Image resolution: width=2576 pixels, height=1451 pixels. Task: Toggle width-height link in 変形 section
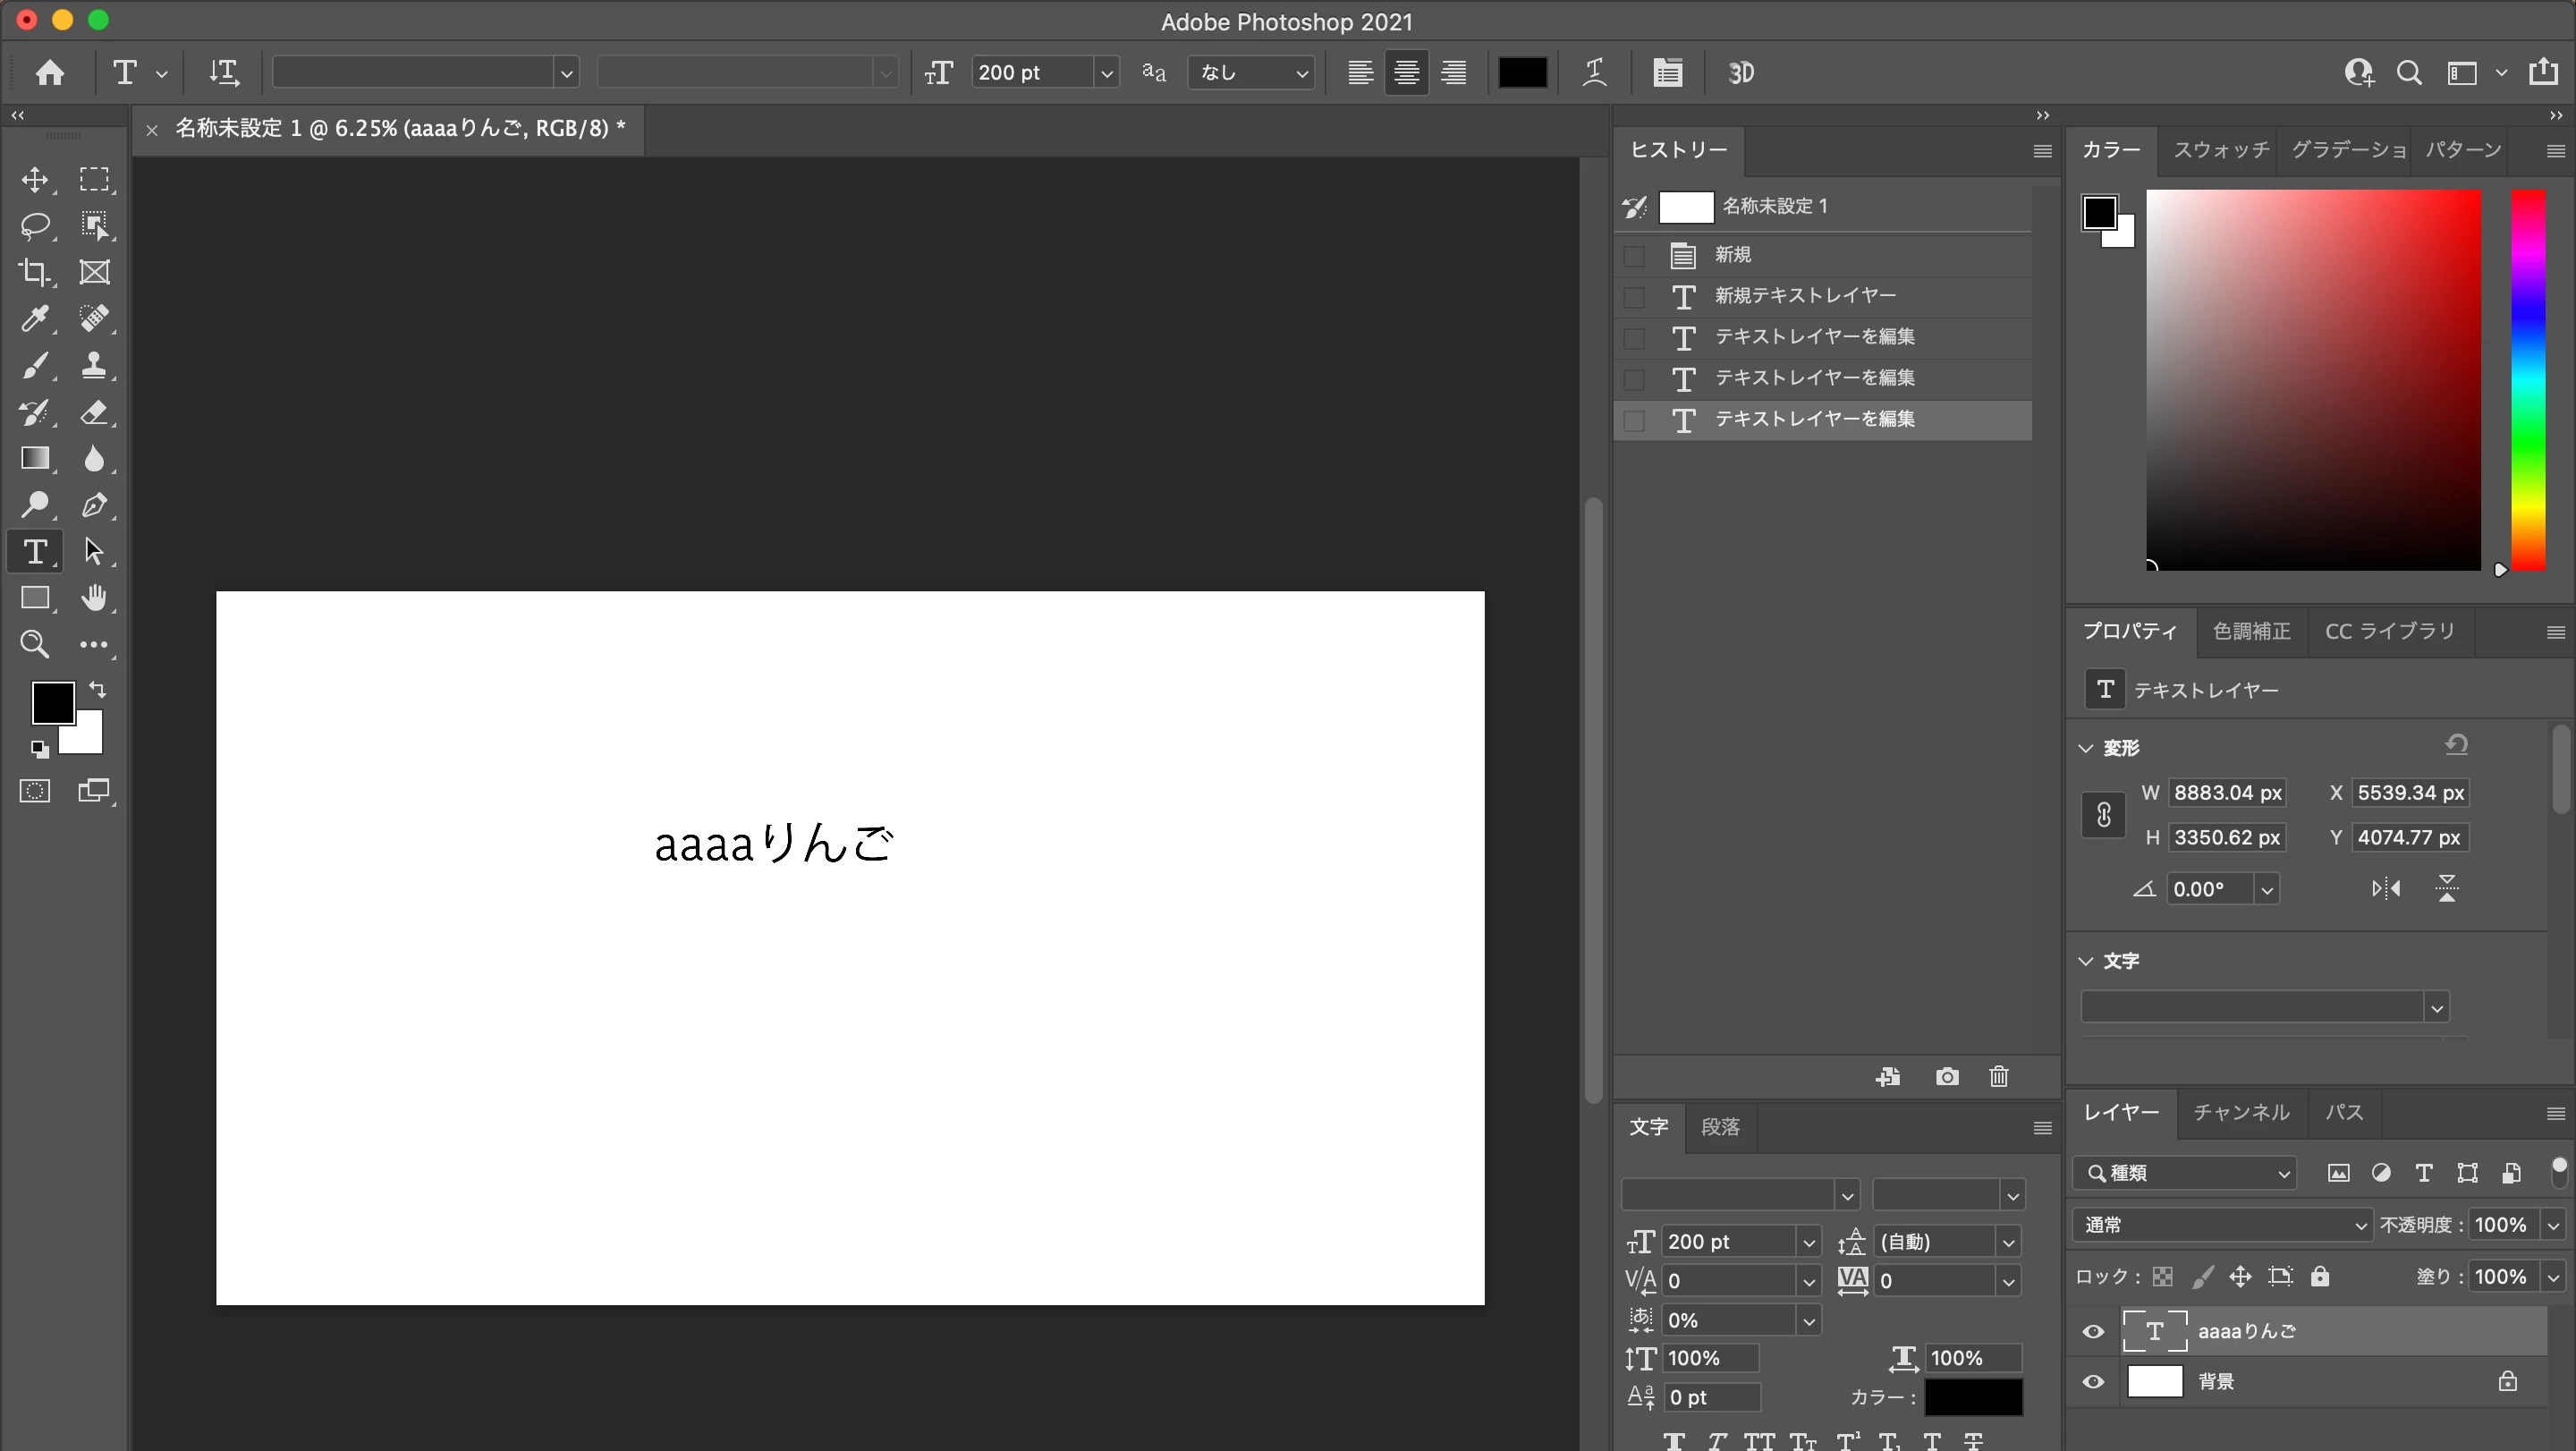[2103, 815]
